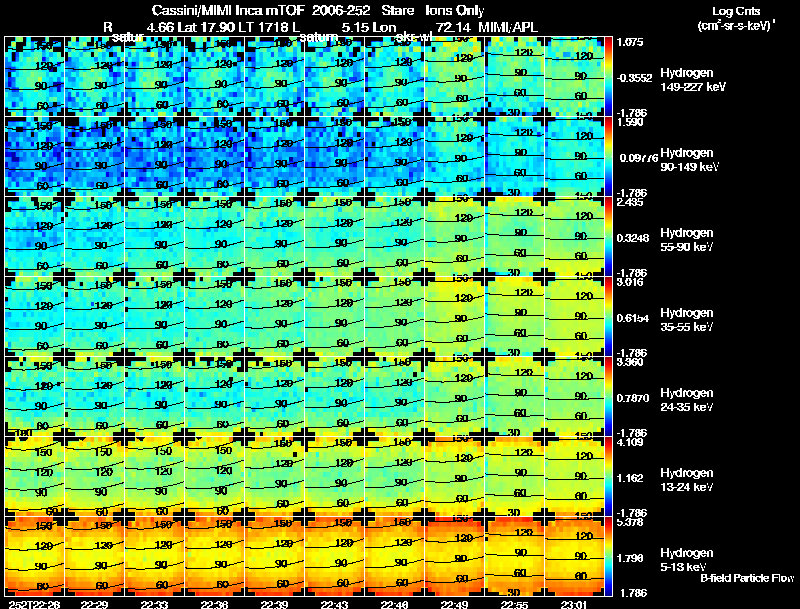Viewport: 800px width, 609px height.
Task: Click the '23:01' time label
Action: click(574, 604)
